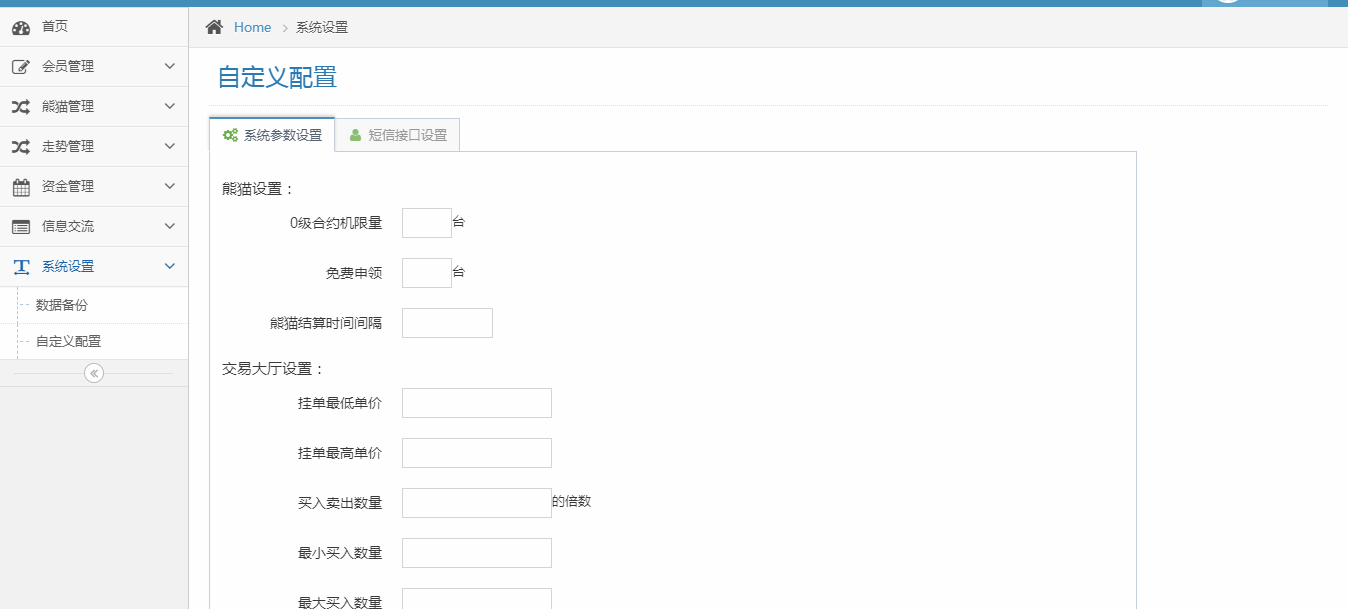Open the 自定义配置 submenu item
Screen dimensions: 1348x609
coord(68,341)
